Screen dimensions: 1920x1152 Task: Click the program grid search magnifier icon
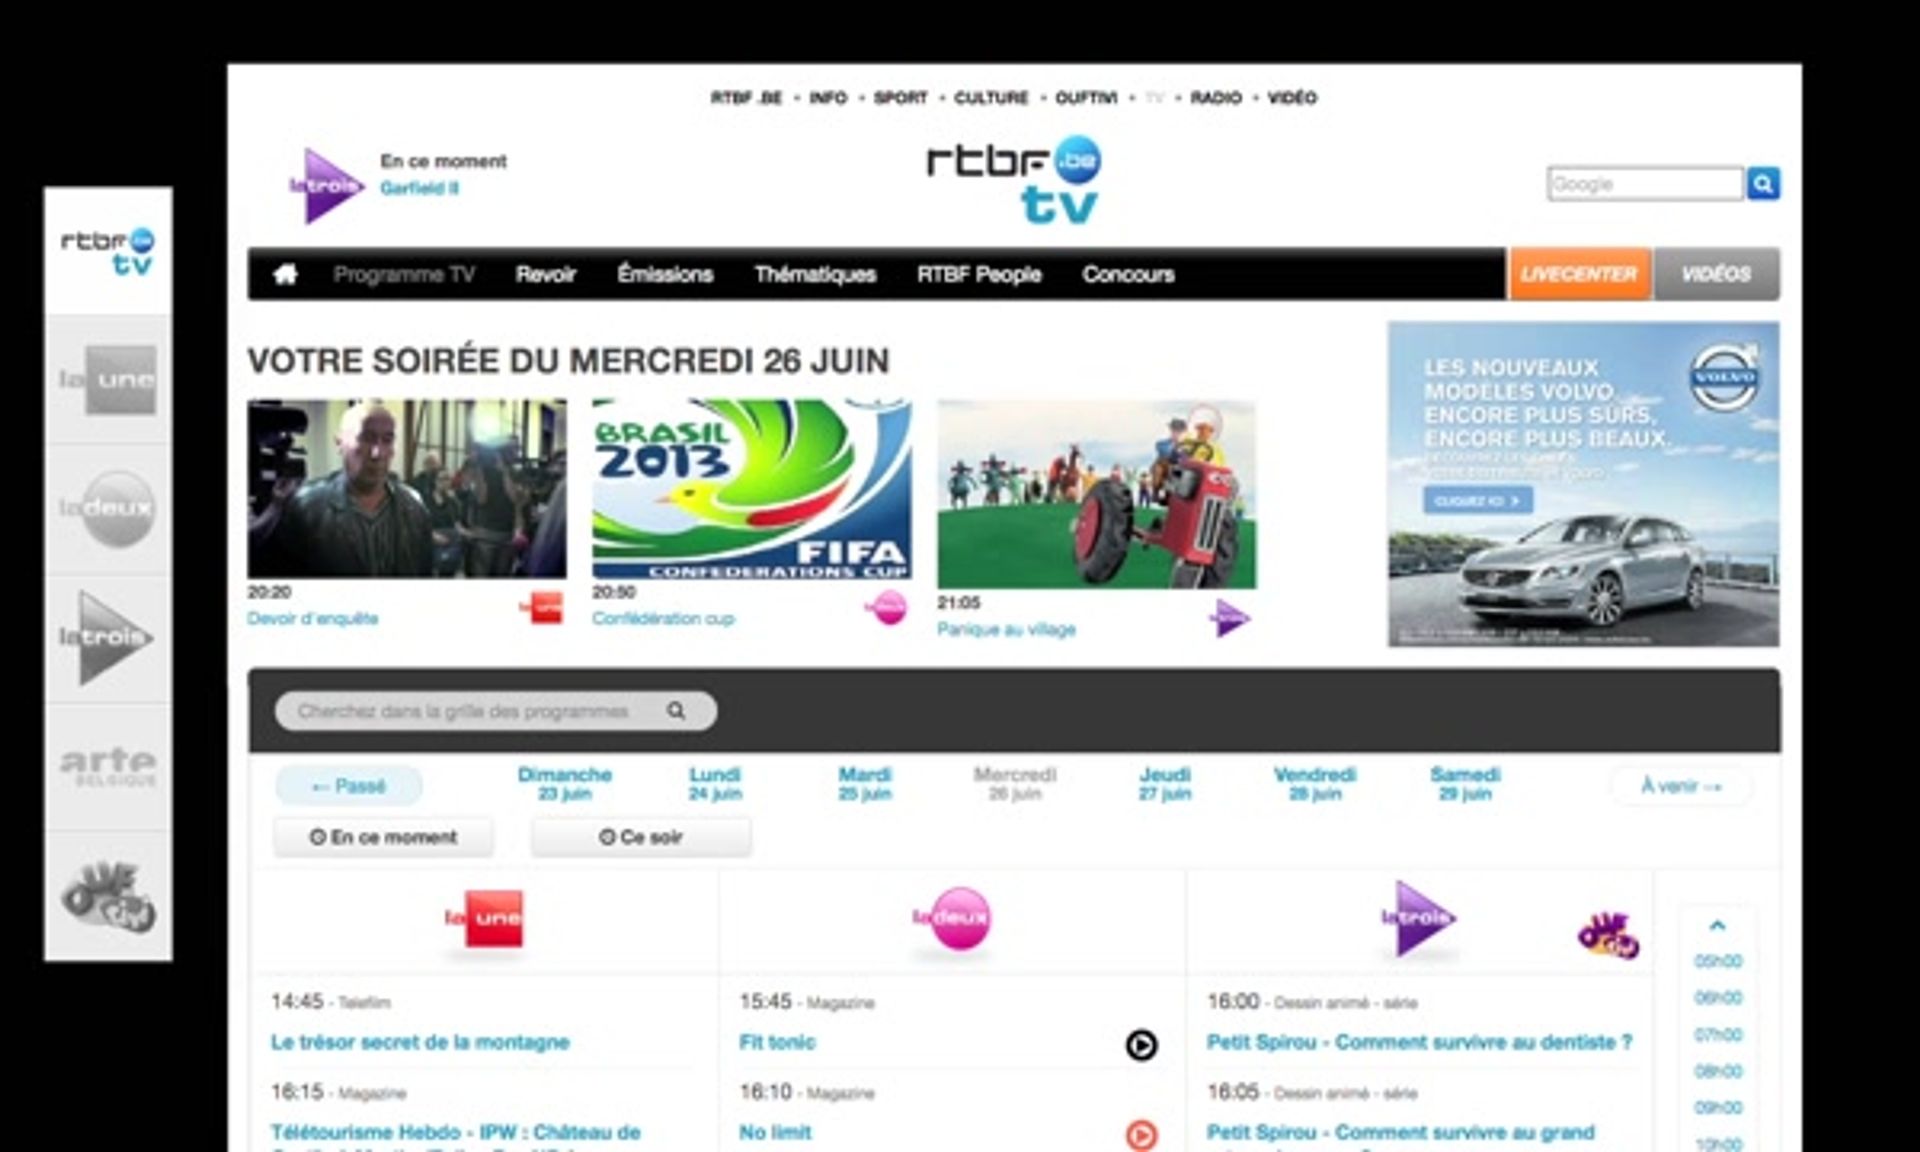pos(676,711)
